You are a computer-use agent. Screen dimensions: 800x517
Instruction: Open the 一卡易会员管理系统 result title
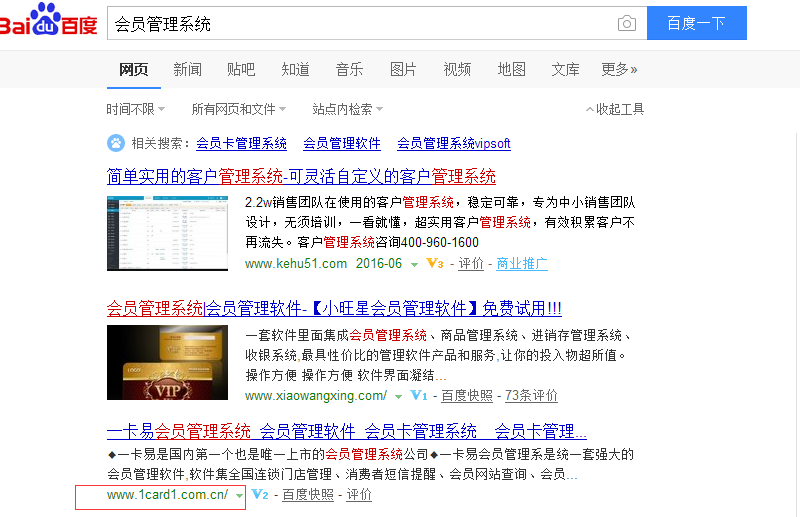click(347, 432)
